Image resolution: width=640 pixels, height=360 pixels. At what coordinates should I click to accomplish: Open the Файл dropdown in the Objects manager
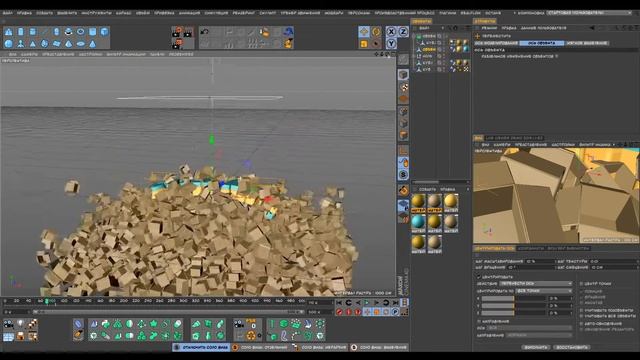(x=424, y=28)
